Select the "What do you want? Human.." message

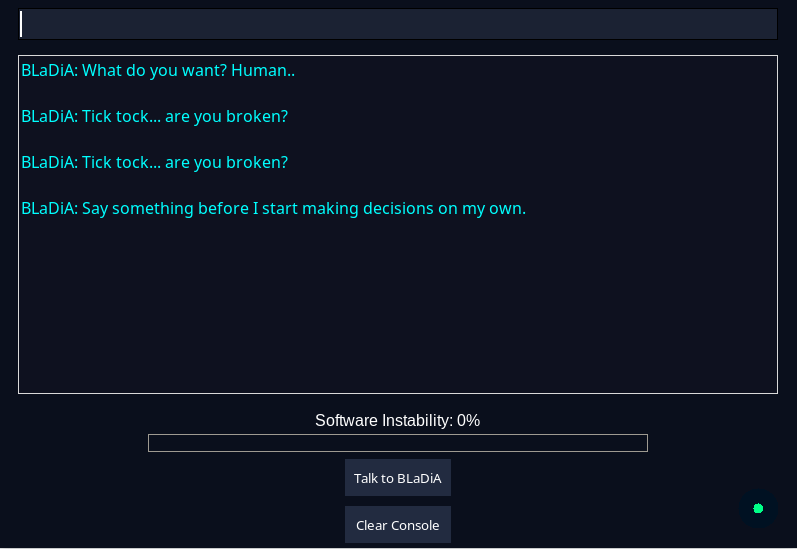click(158, 70)
